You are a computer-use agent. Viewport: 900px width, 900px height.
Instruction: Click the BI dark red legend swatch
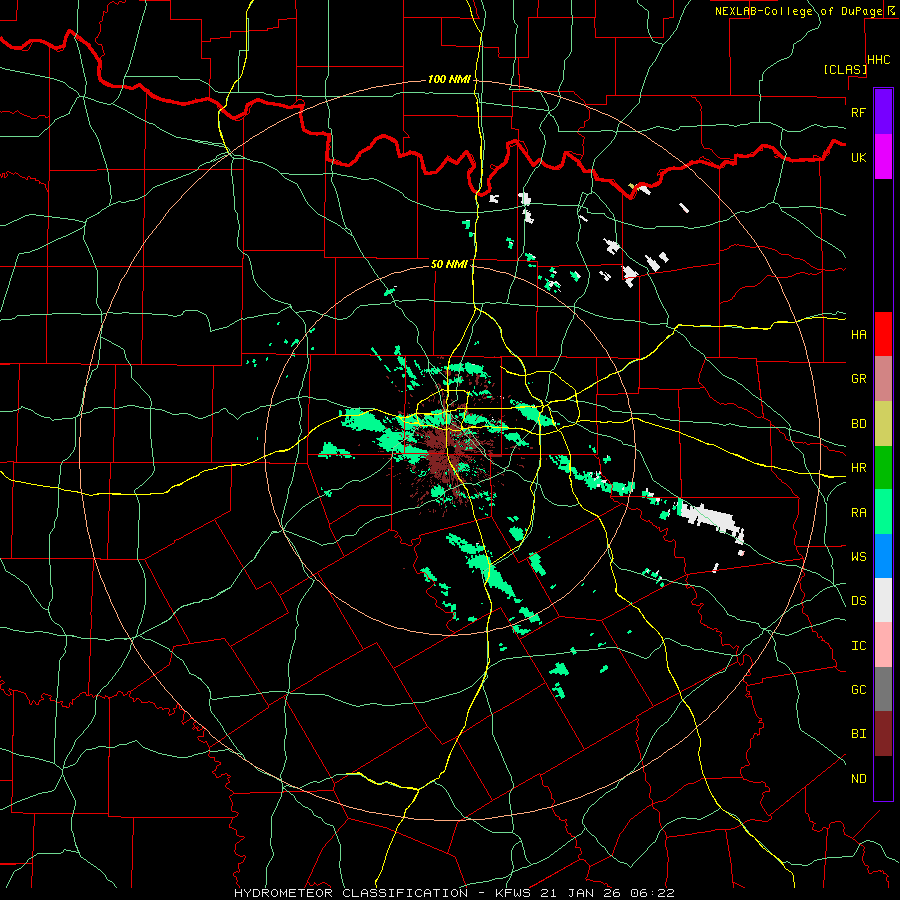point(883,734)
